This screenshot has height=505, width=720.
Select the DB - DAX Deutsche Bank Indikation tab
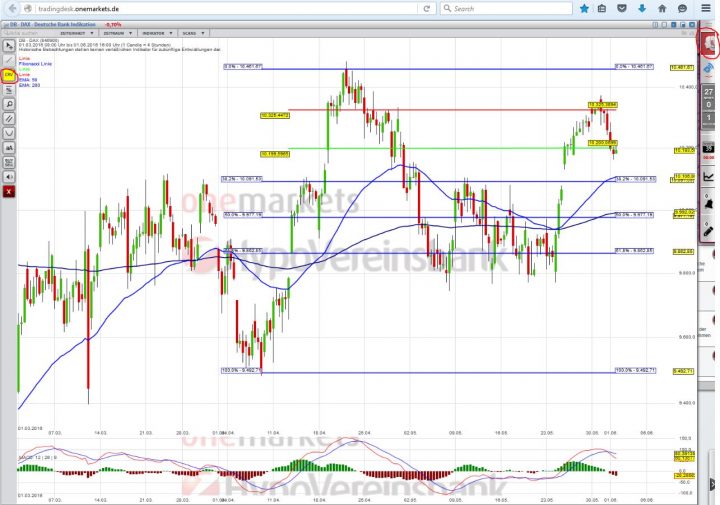52,24
